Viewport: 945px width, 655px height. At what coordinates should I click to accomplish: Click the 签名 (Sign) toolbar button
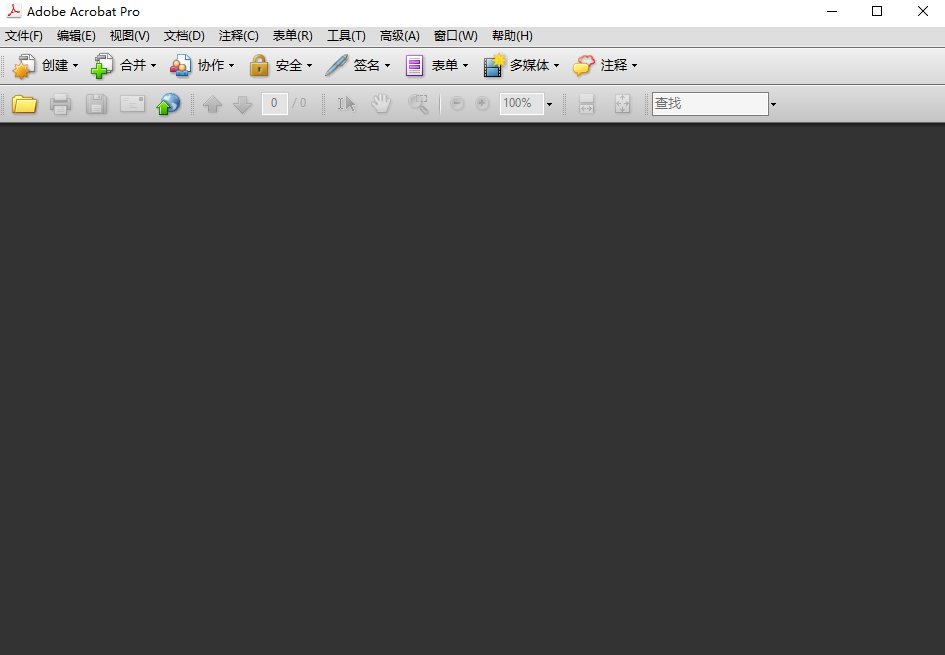[x=358, y=66]
